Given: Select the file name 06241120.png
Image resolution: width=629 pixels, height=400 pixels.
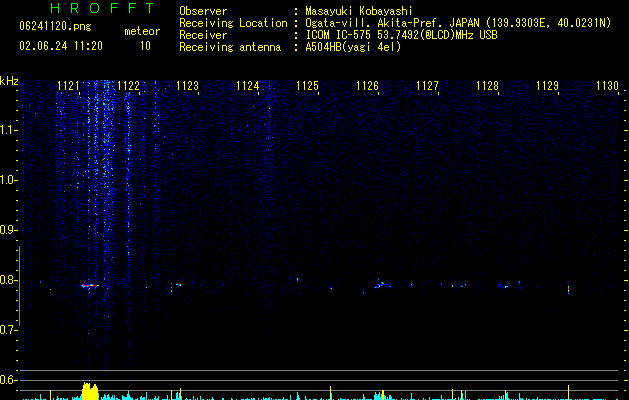Looking at the screenshot, I should pos(55,27).
